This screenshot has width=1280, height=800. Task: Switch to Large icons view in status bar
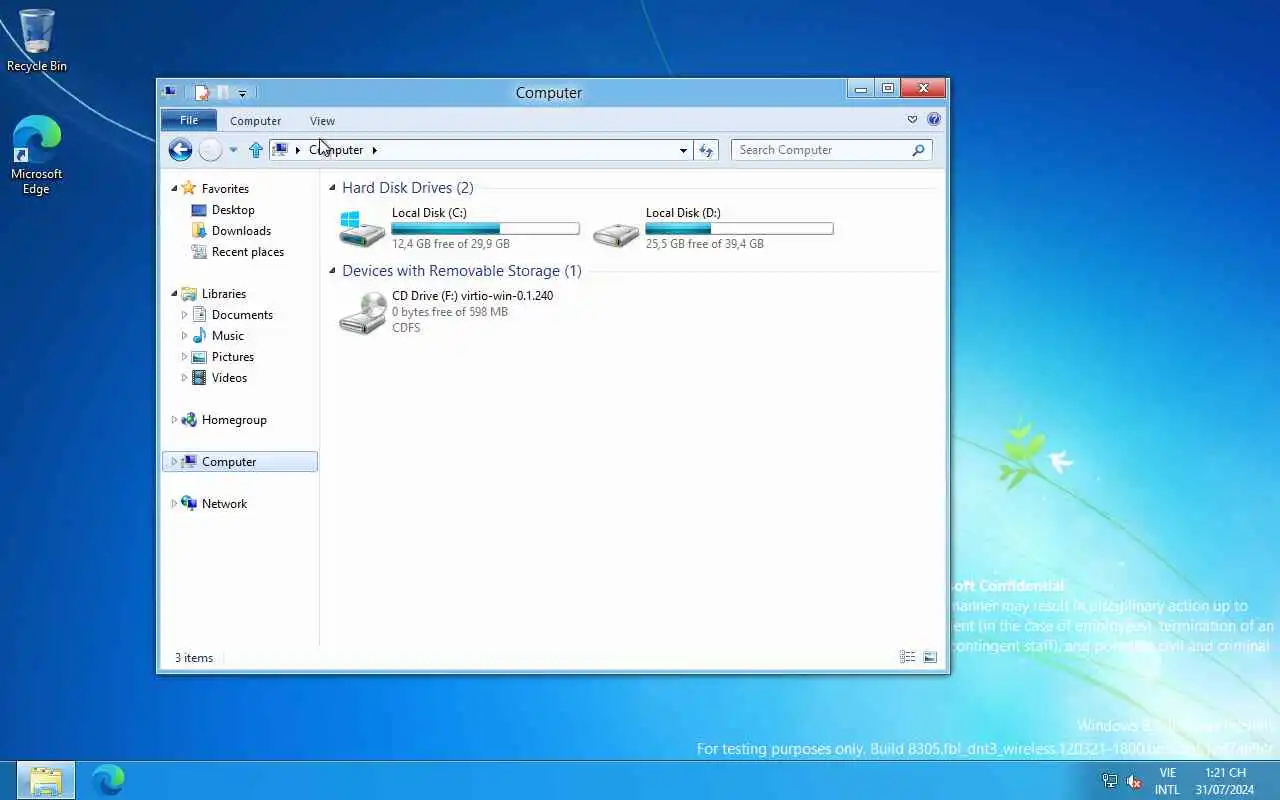(930, 657)
